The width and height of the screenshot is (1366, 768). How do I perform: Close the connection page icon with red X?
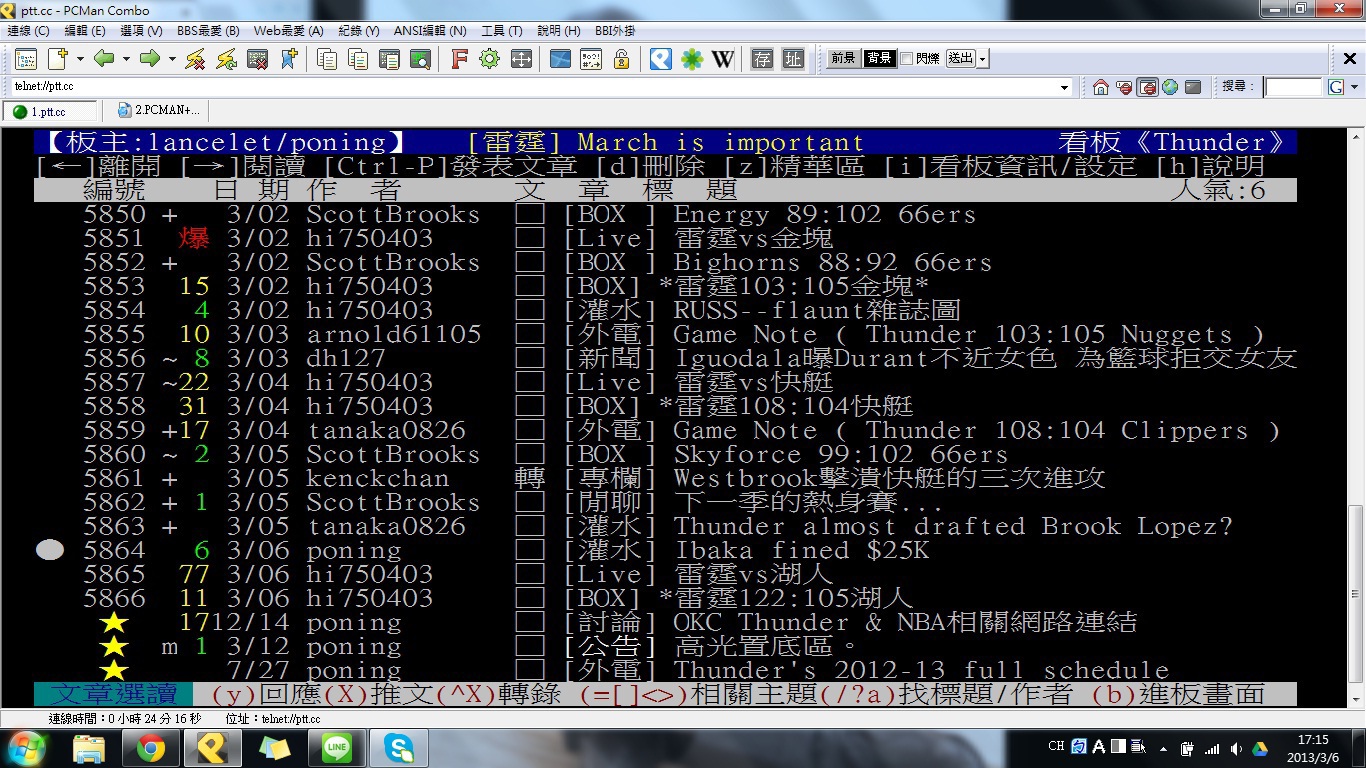point(257,59)
